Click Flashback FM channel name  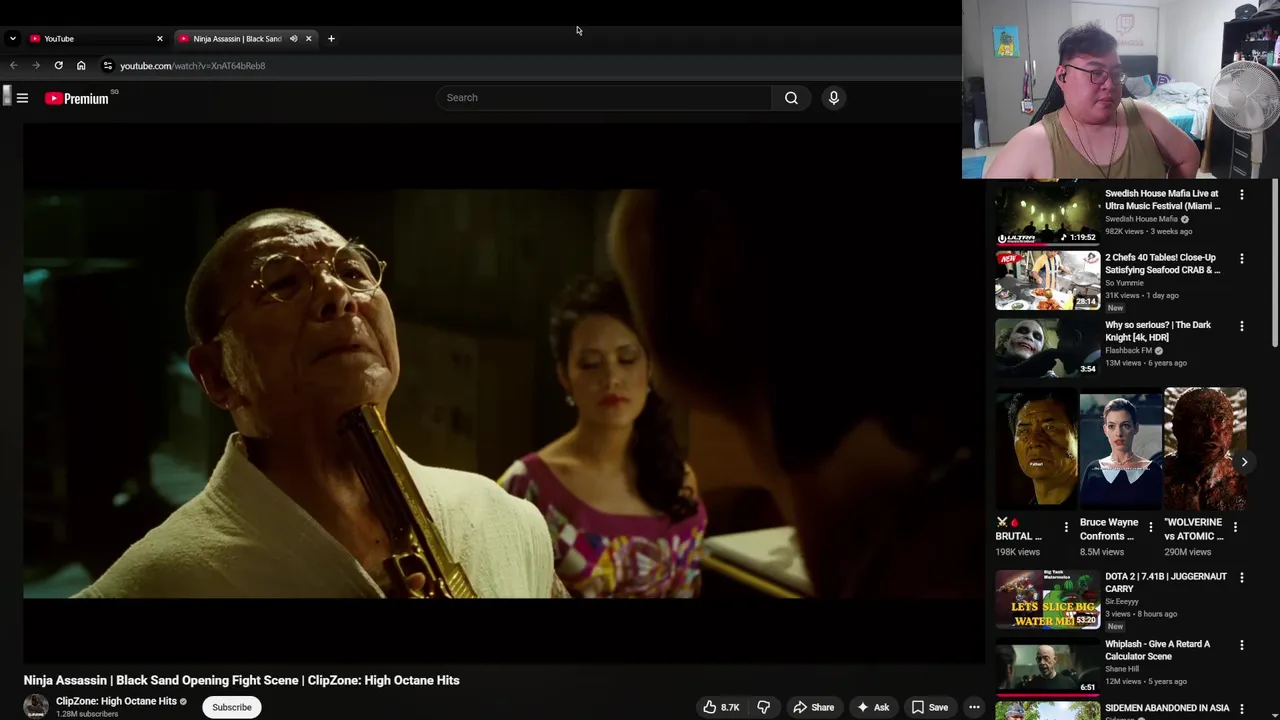click(x=1129, y=351)
